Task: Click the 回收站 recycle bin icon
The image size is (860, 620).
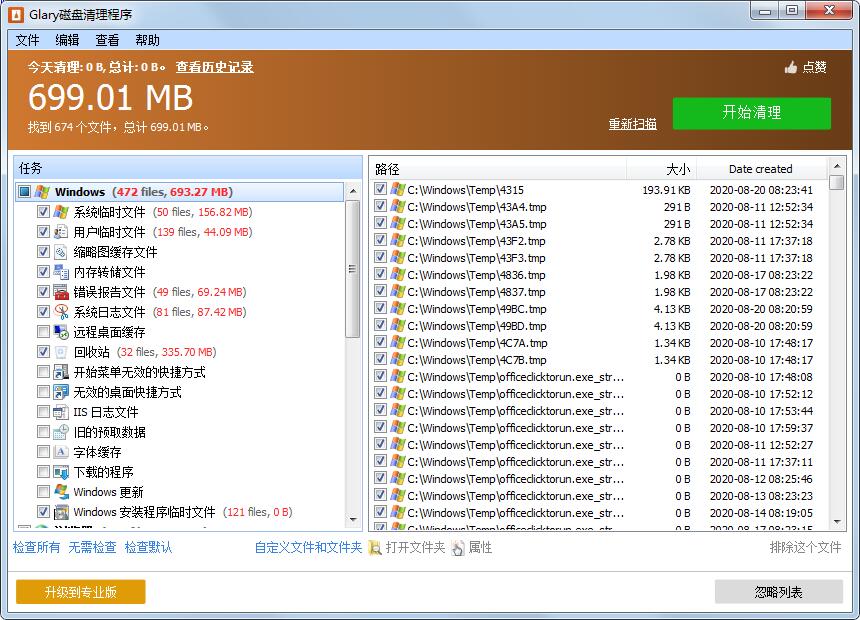Action: [x=59, y=352]
